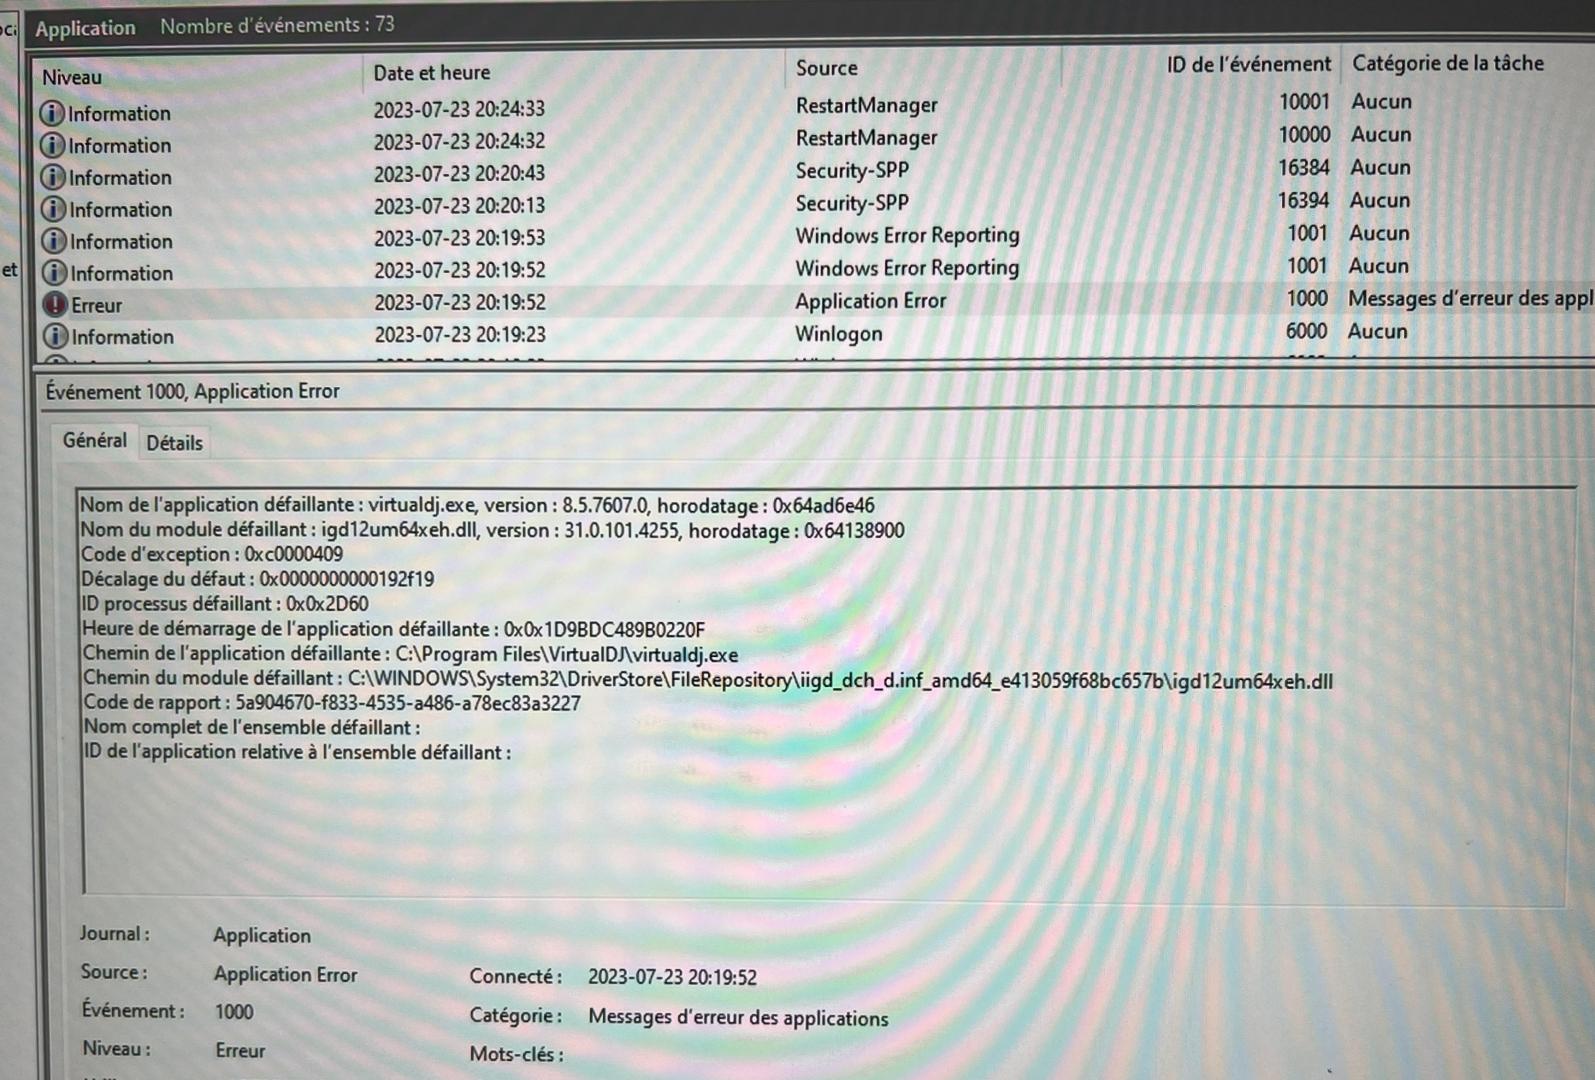
Task: Select the 2023-07-23 20:24:33 date cell
Action: [460, 109]
